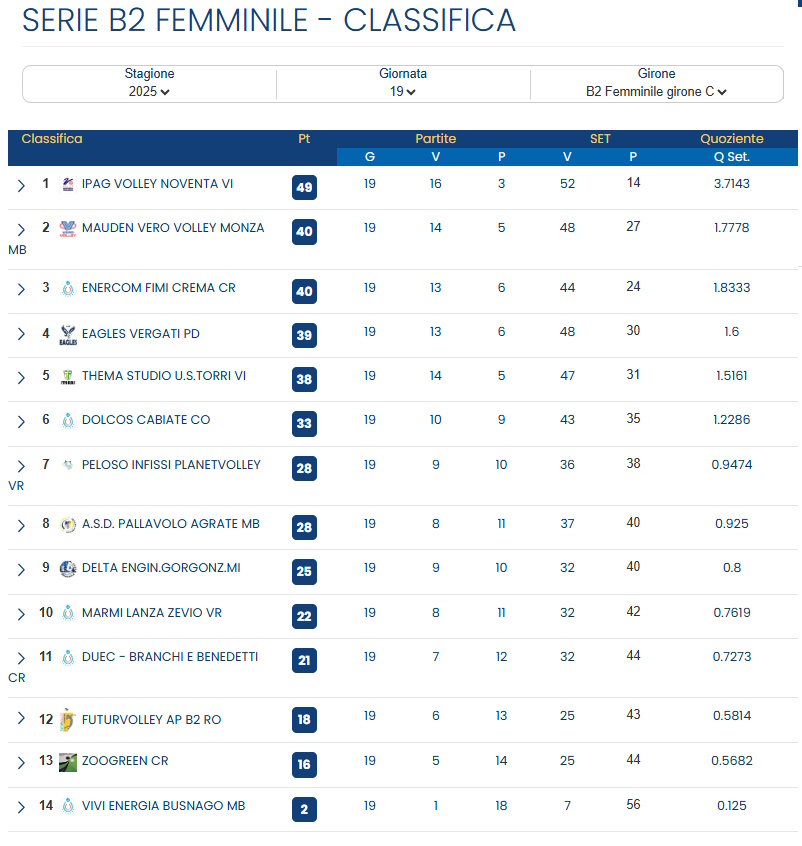Click the Thema Studio U.S. Torri logo
This screenshot has height=846, width=802.
pyautogui.click(x=68, y=376)
